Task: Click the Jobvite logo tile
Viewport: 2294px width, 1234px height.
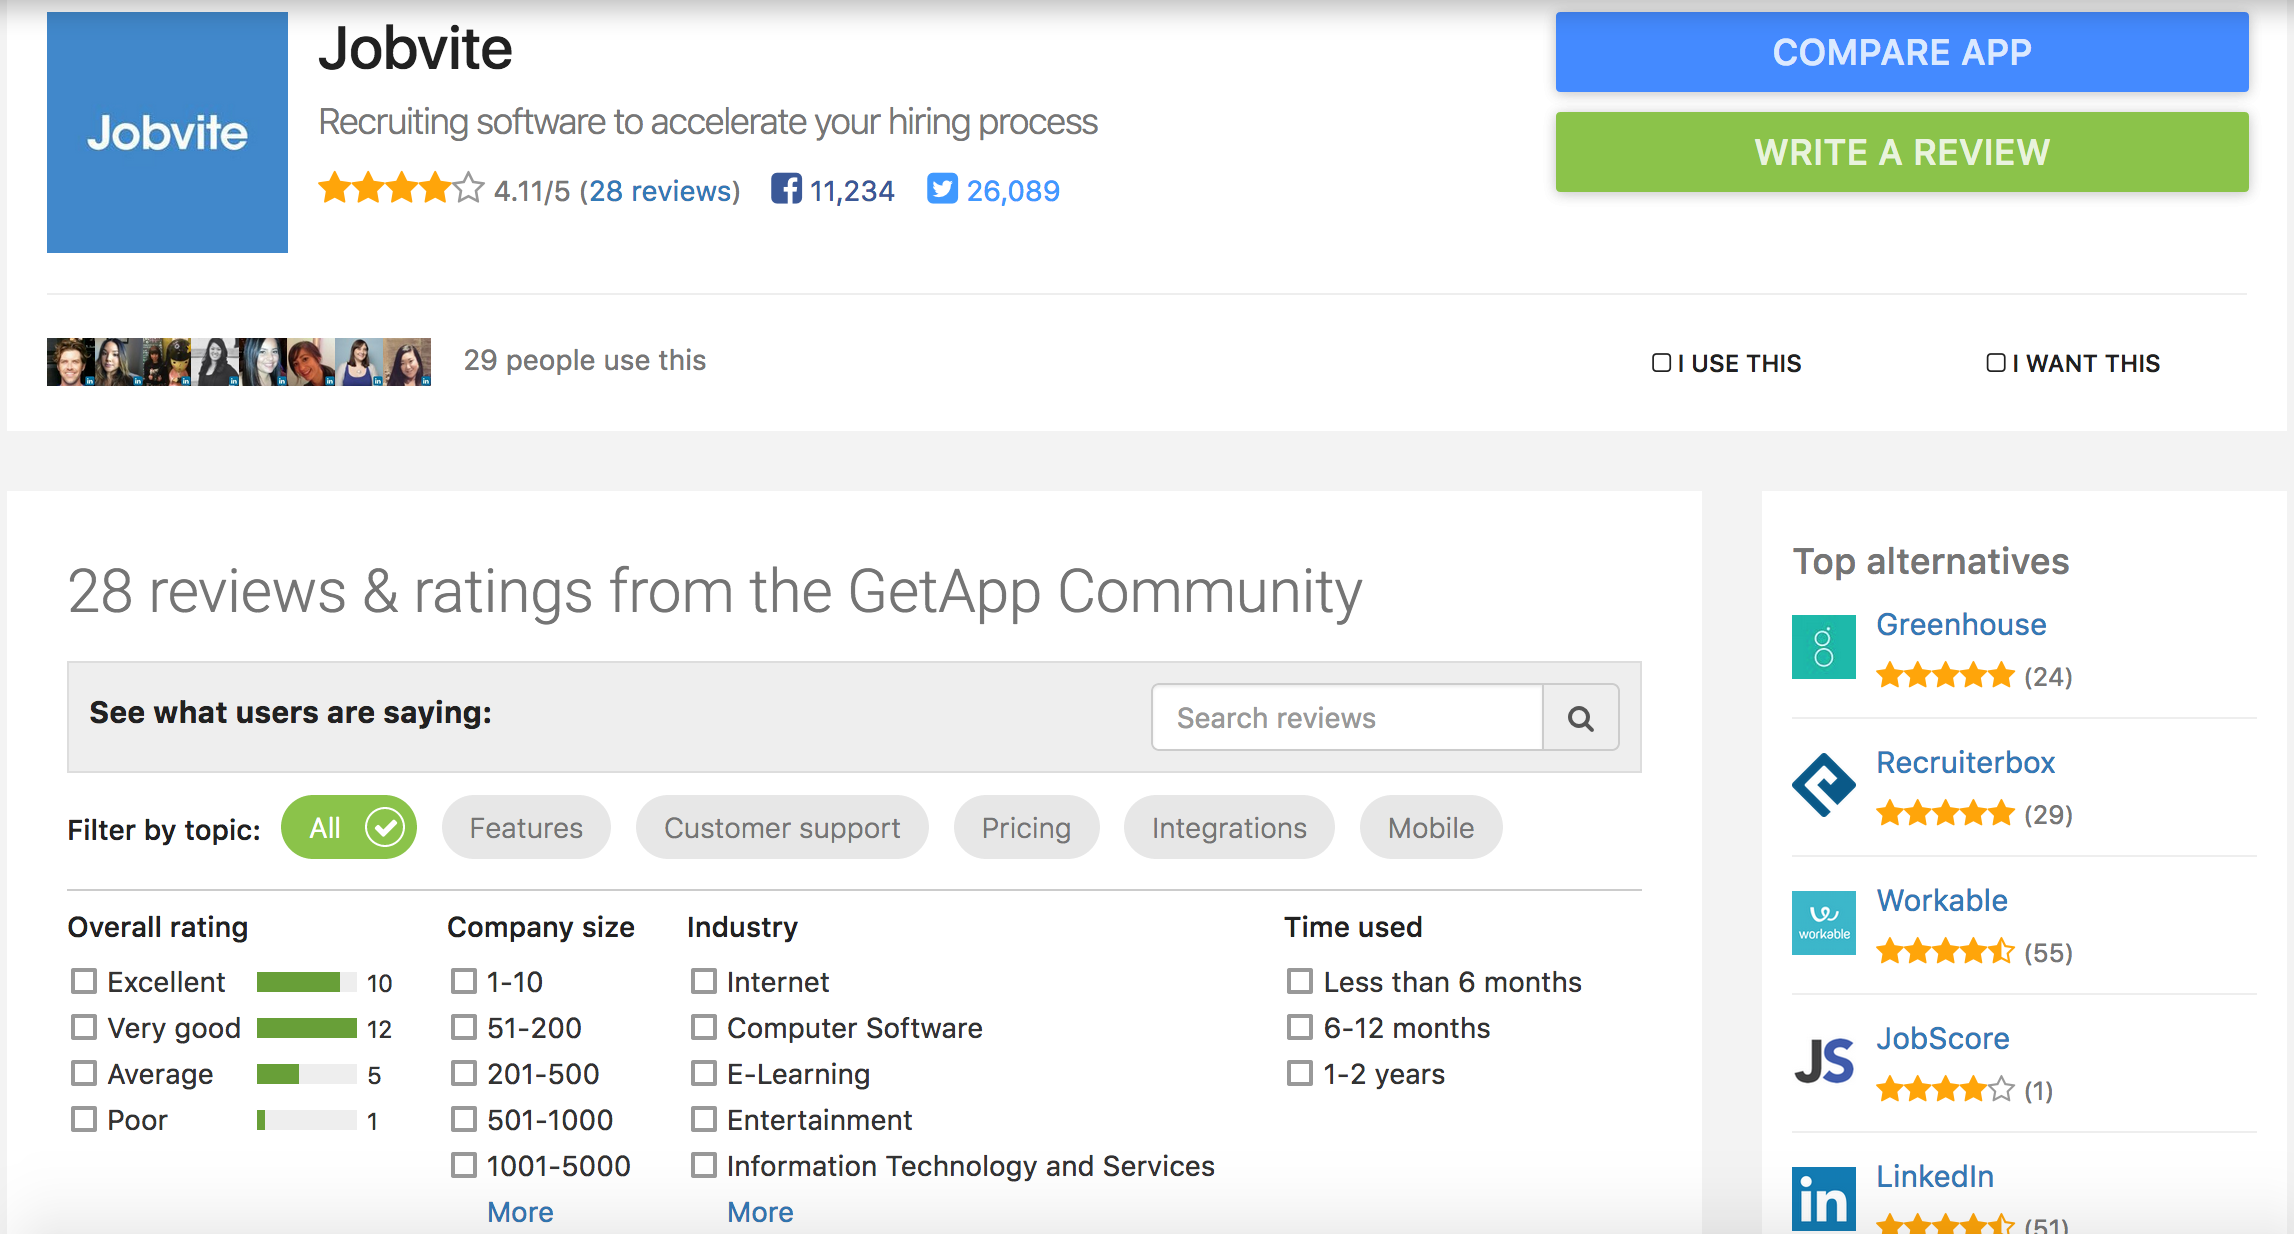Action: point(167,132)
